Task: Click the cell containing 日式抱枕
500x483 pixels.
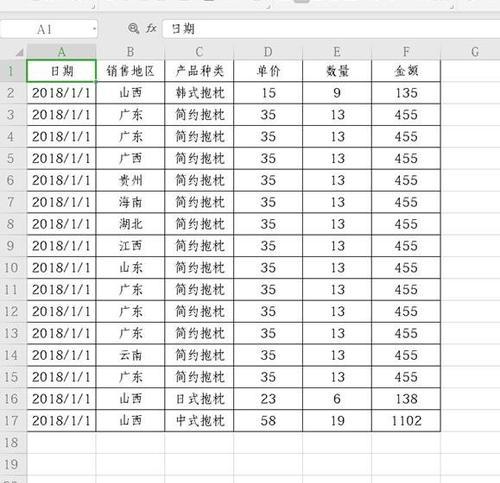Action: coord(199,399)
